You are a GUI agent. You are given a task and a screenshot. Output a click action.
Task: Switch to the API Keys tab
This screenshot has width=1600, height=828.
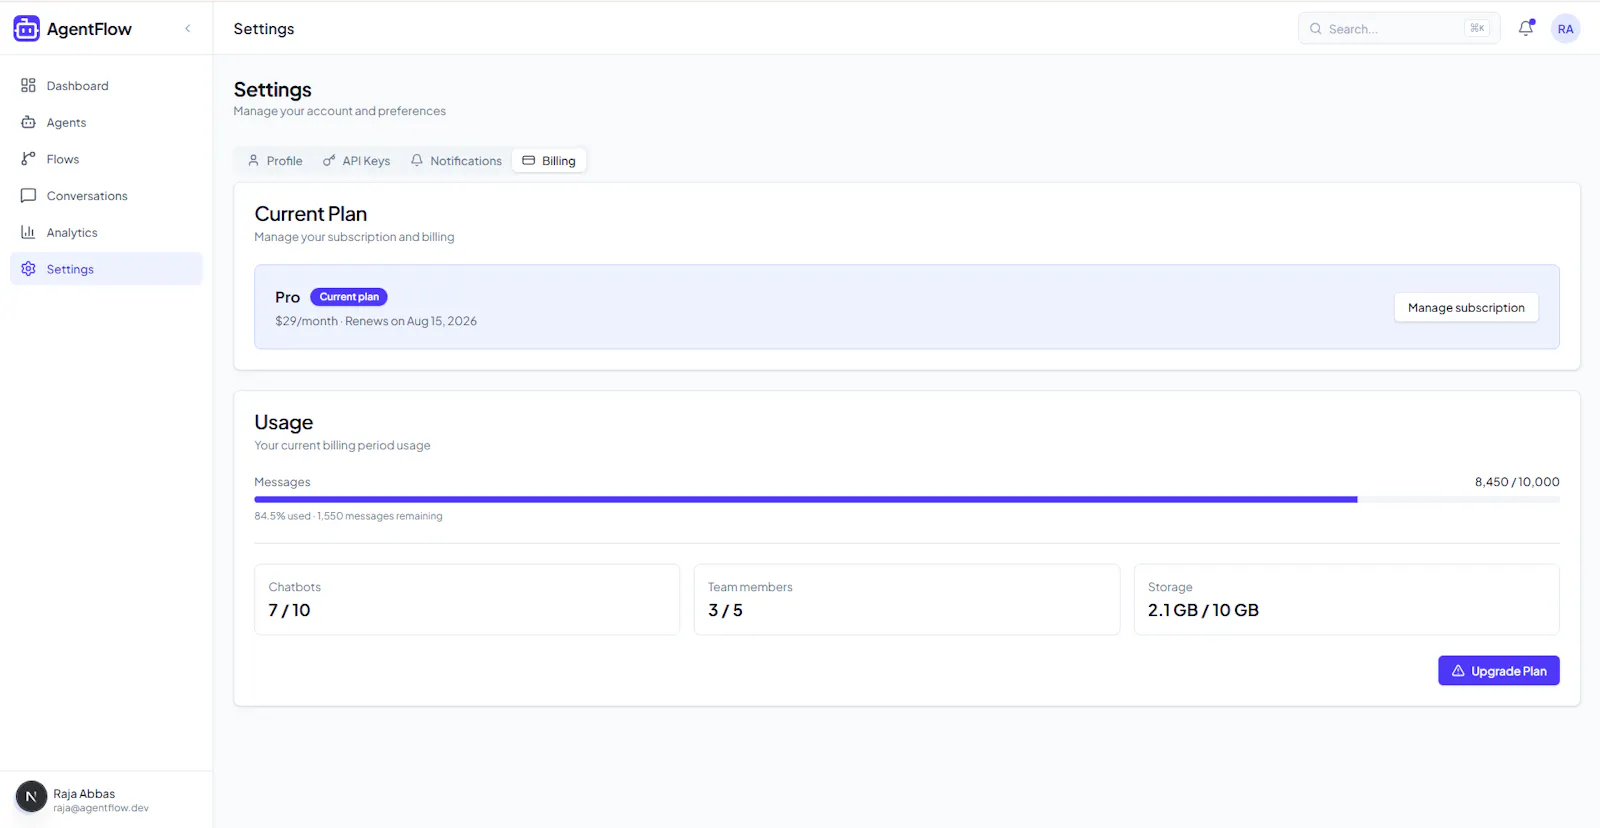click(x=356, y=161)
